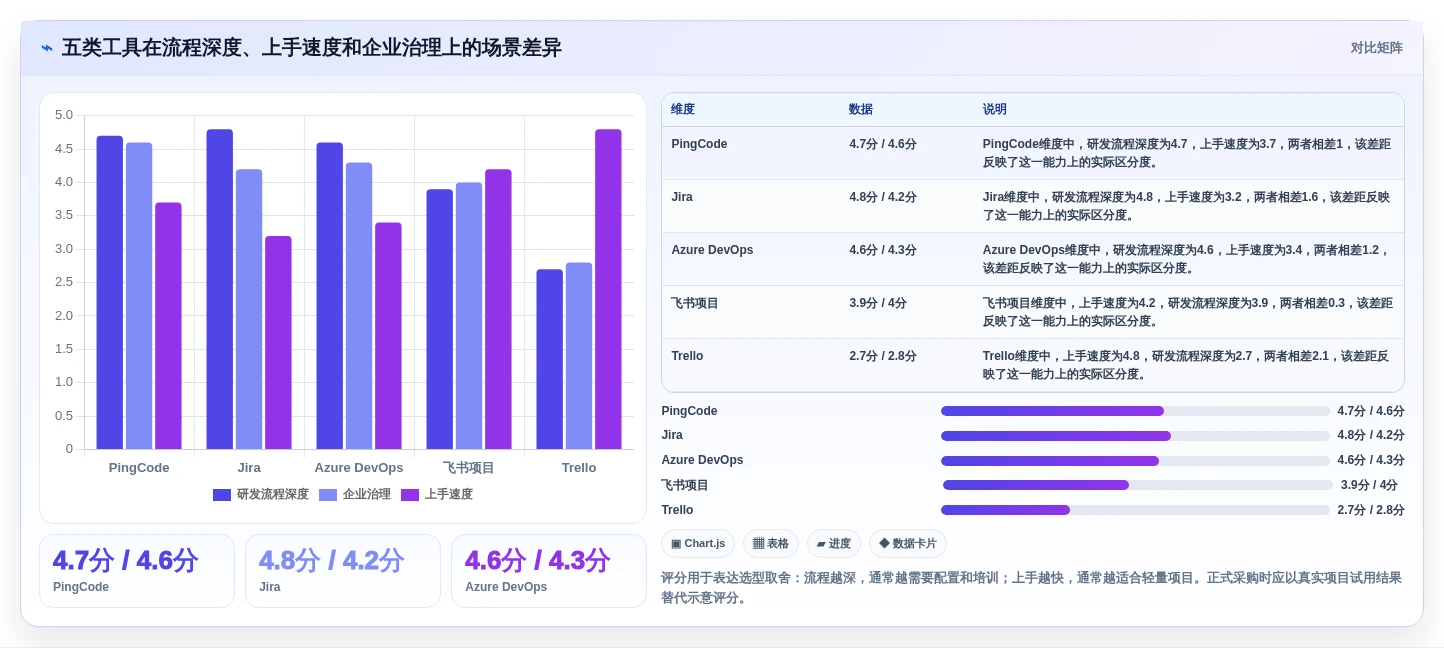Open the Azure DevOps data card
Image resolution: width=1444 pixels, height=648 pixels.
point(549,571)
